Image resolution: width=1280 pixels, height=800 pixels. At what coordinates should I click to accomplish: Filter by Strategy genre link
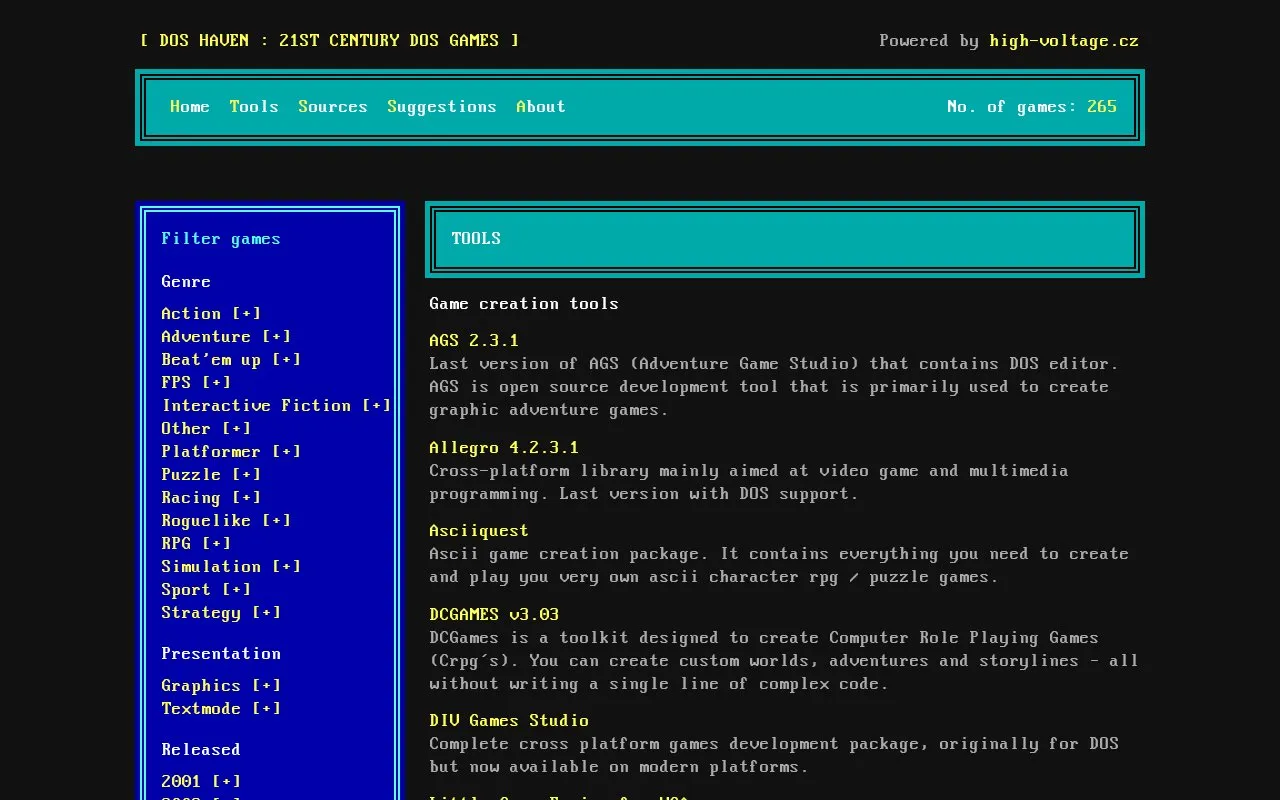201,612
